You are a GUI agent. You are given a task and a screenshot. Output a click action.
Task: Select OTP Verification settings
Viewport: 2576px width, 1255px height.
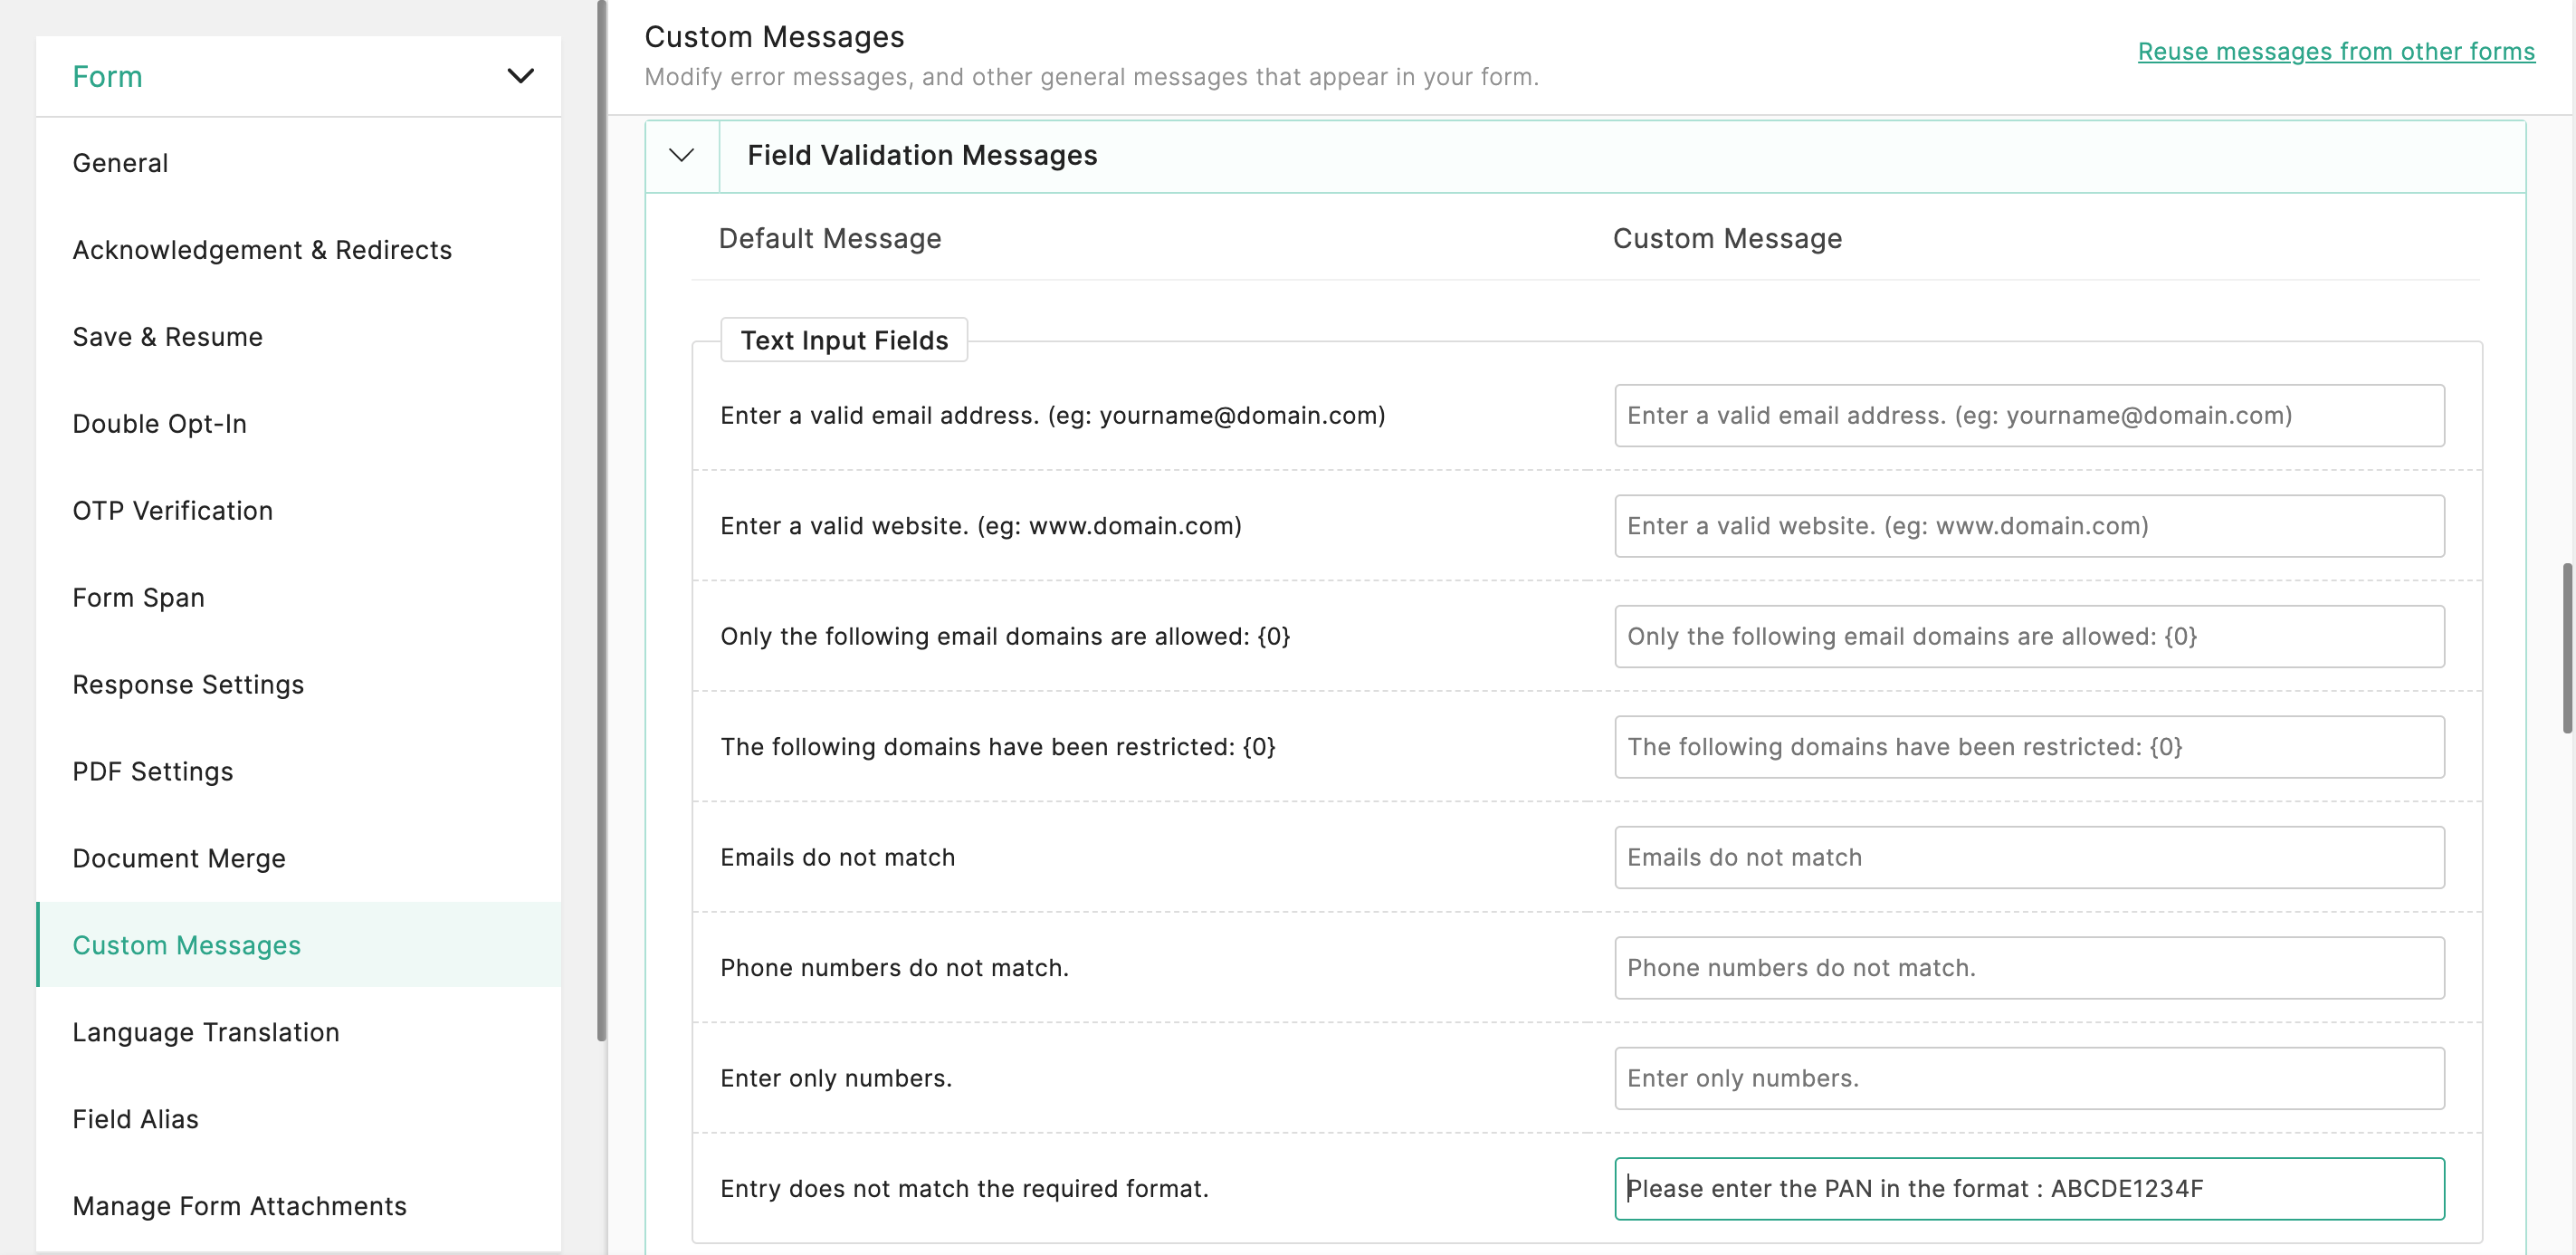[173, 509]
